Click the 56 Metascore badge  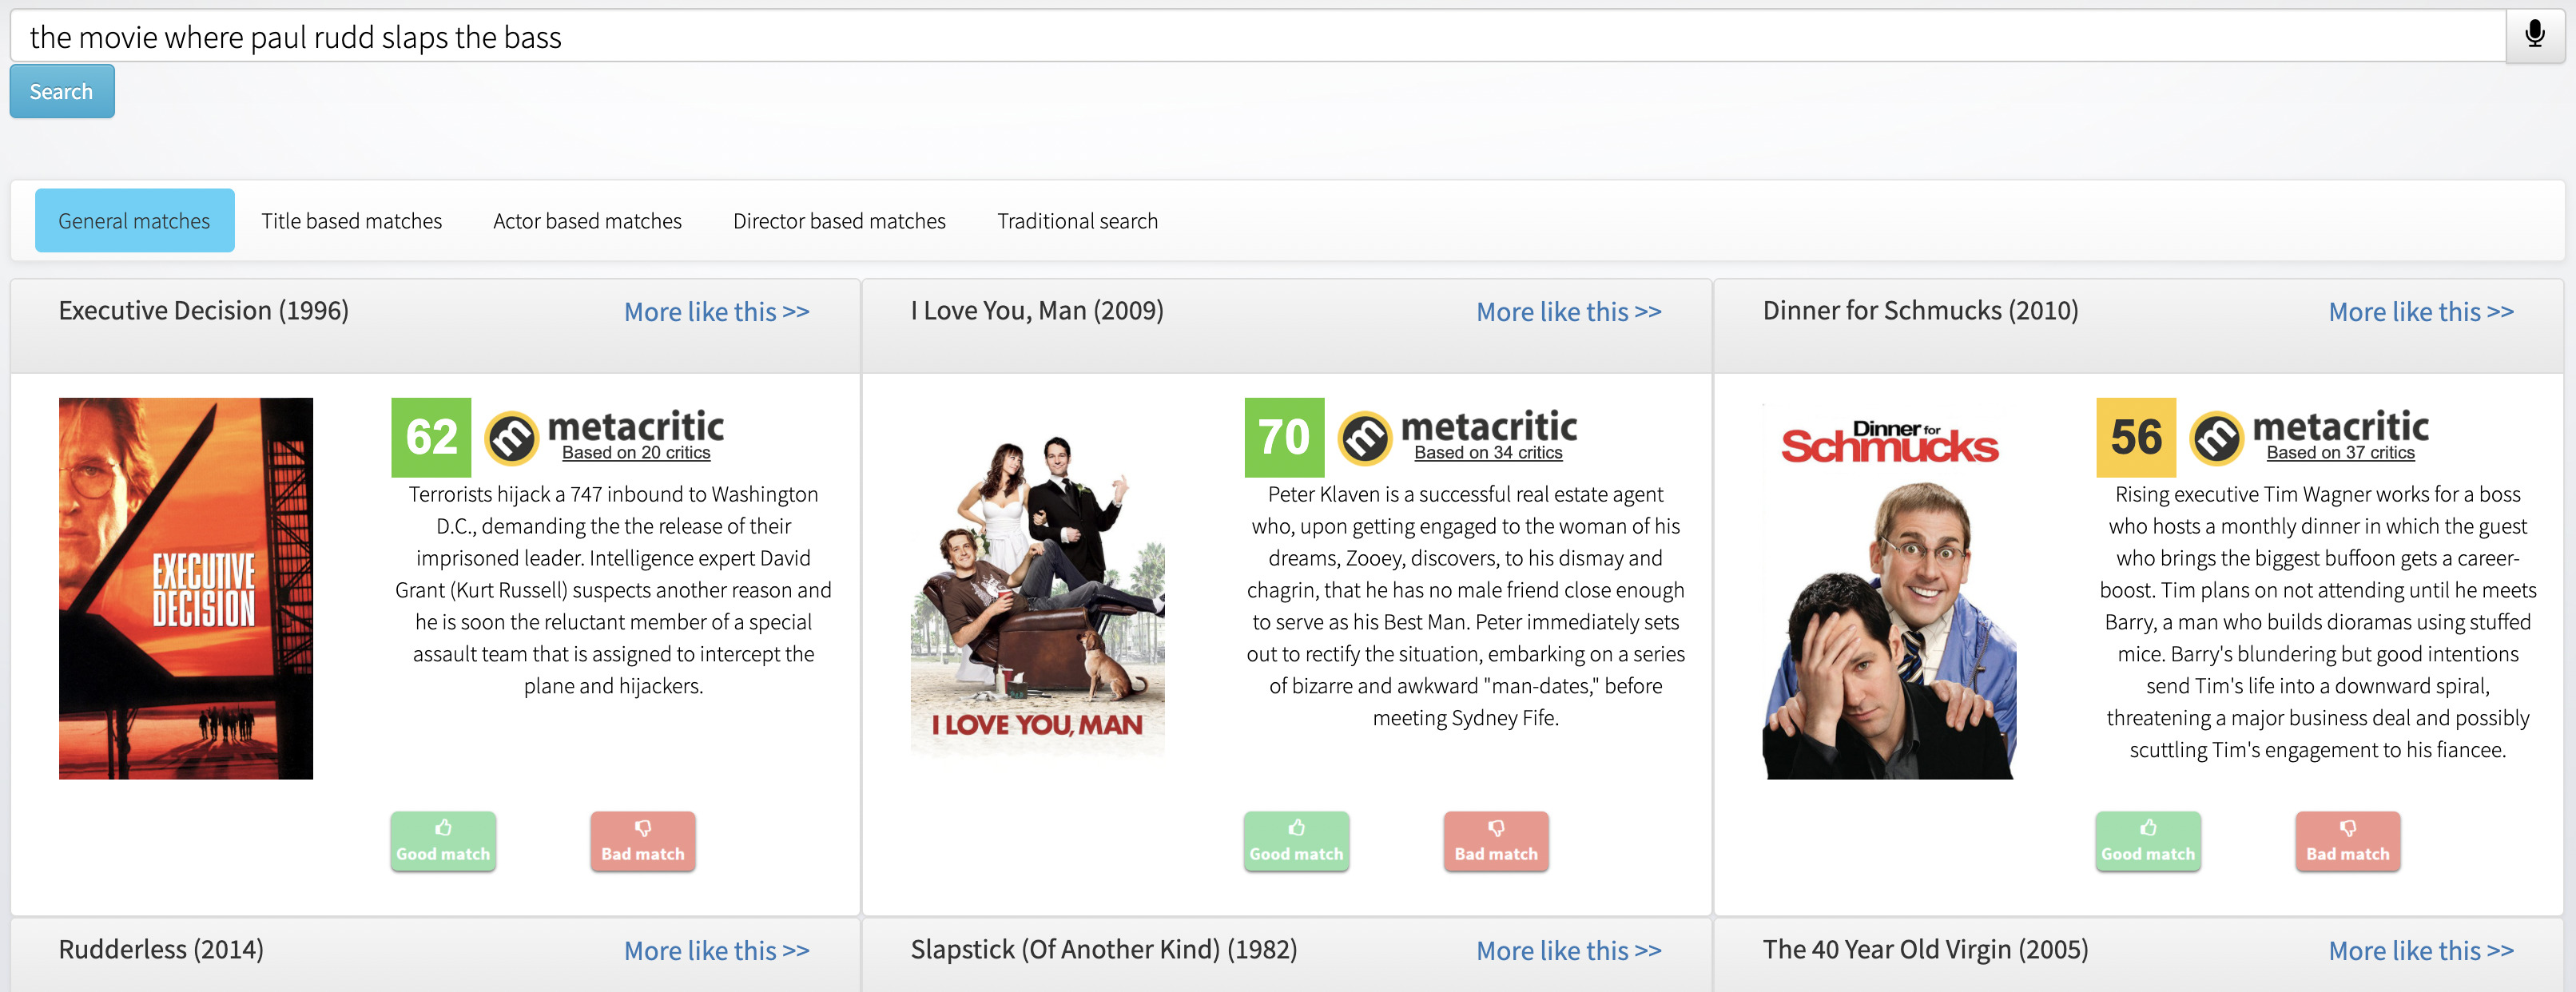click(x=2136, y=437)
